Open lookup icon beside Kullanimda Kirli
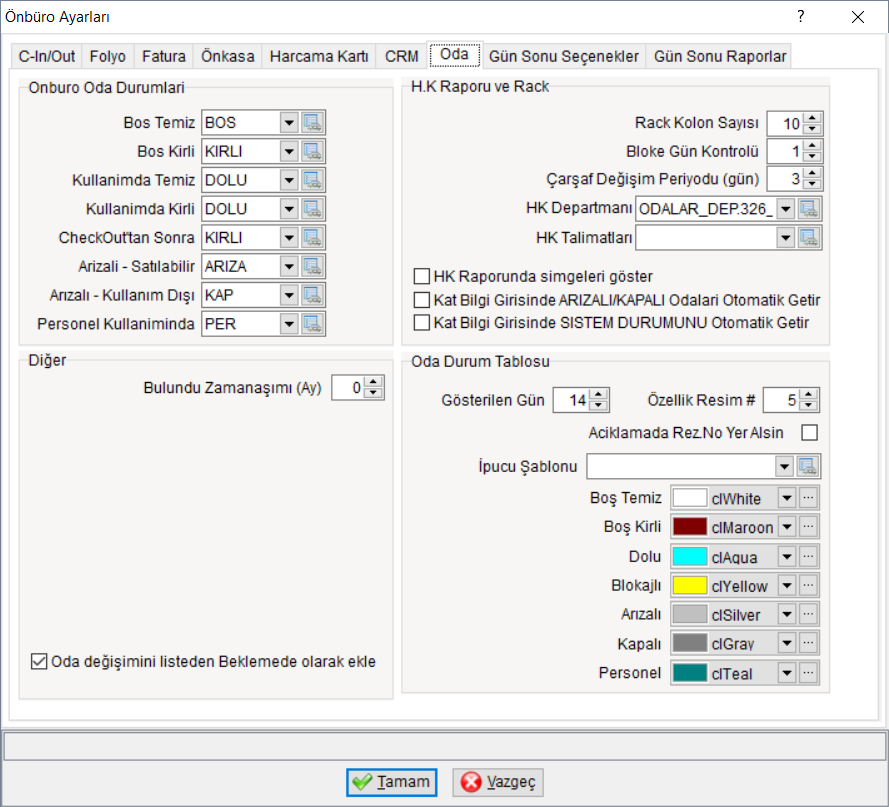Screen dimensions: 889x807 [312, 209]
